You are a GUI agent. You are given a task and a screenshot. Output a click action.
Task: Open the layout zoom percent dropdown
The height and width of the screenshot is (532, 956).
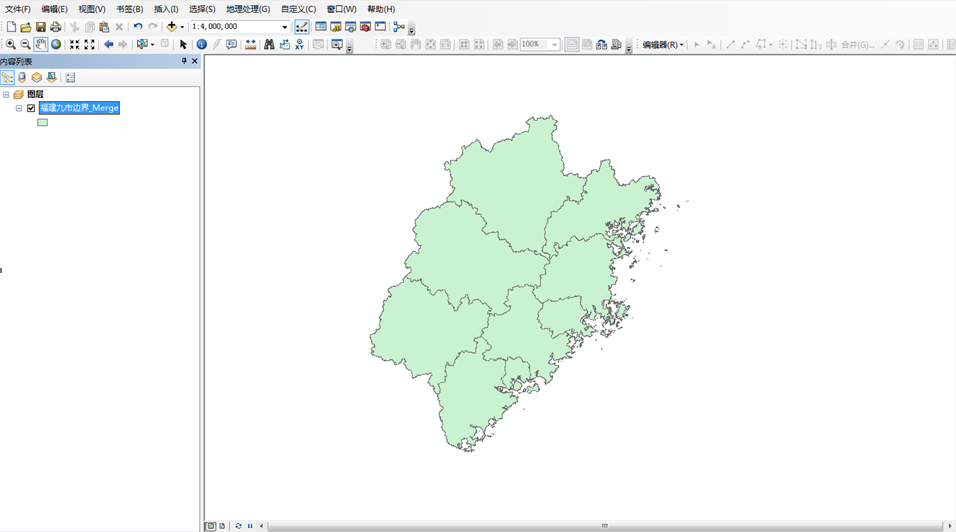tap(555, 44)
